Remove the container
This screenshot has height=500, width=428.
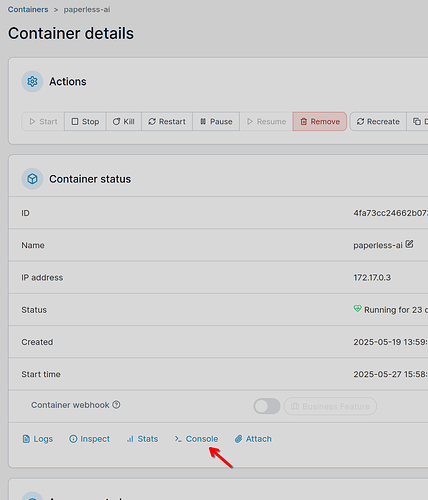[320, 121]
